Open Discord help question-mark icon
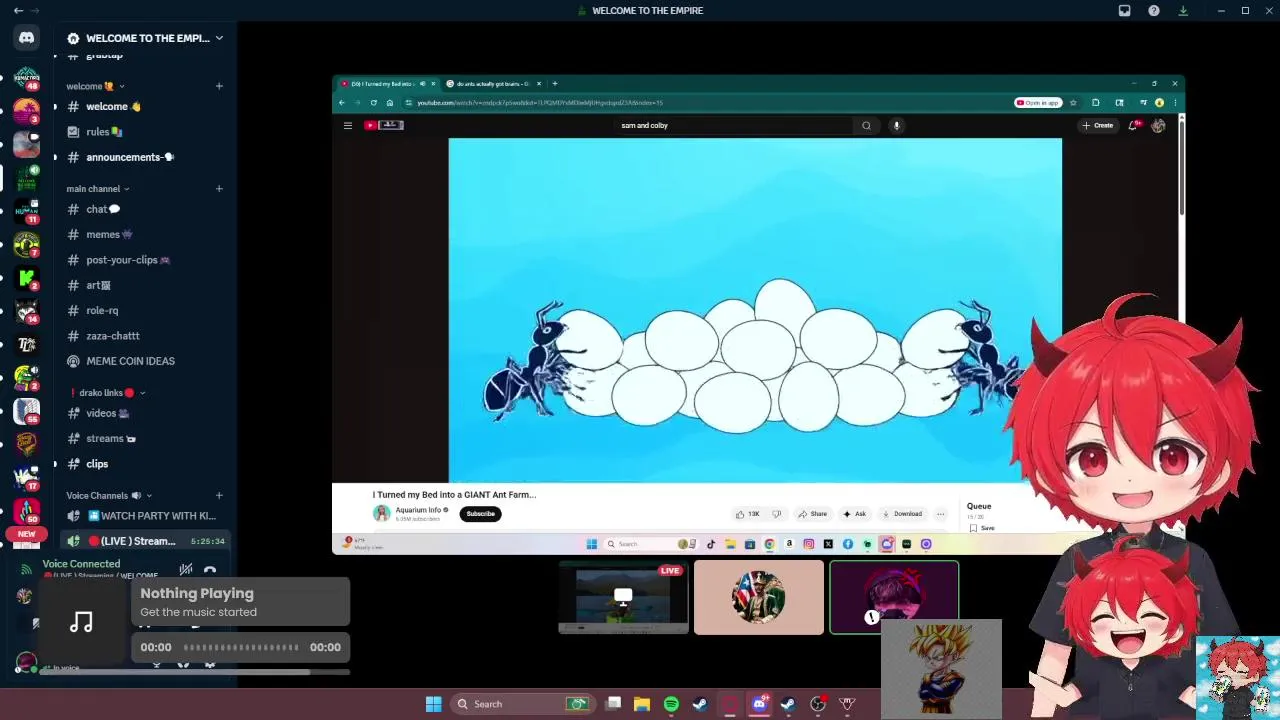Image resolution: width=1280 pixels, height=720 pixels. [x=1154, y=10]
